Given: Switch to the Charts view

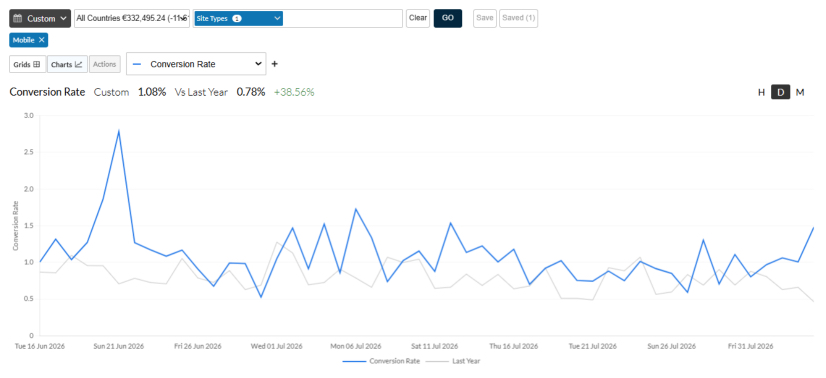Looking at the screenshot, I should (x=67, y=64).
